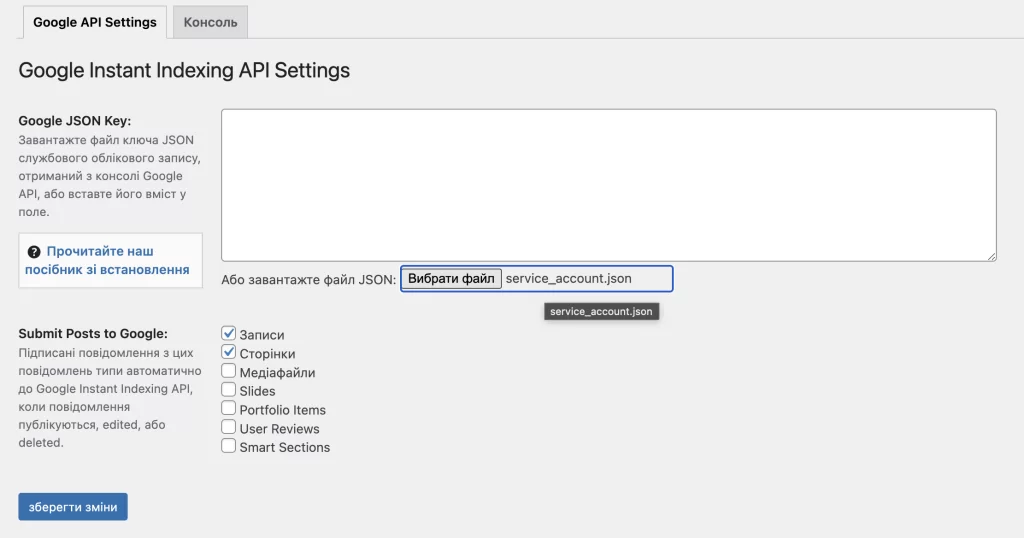
Task: Check the Portfolio Items checkbox
Action: (x=229, y=409)
